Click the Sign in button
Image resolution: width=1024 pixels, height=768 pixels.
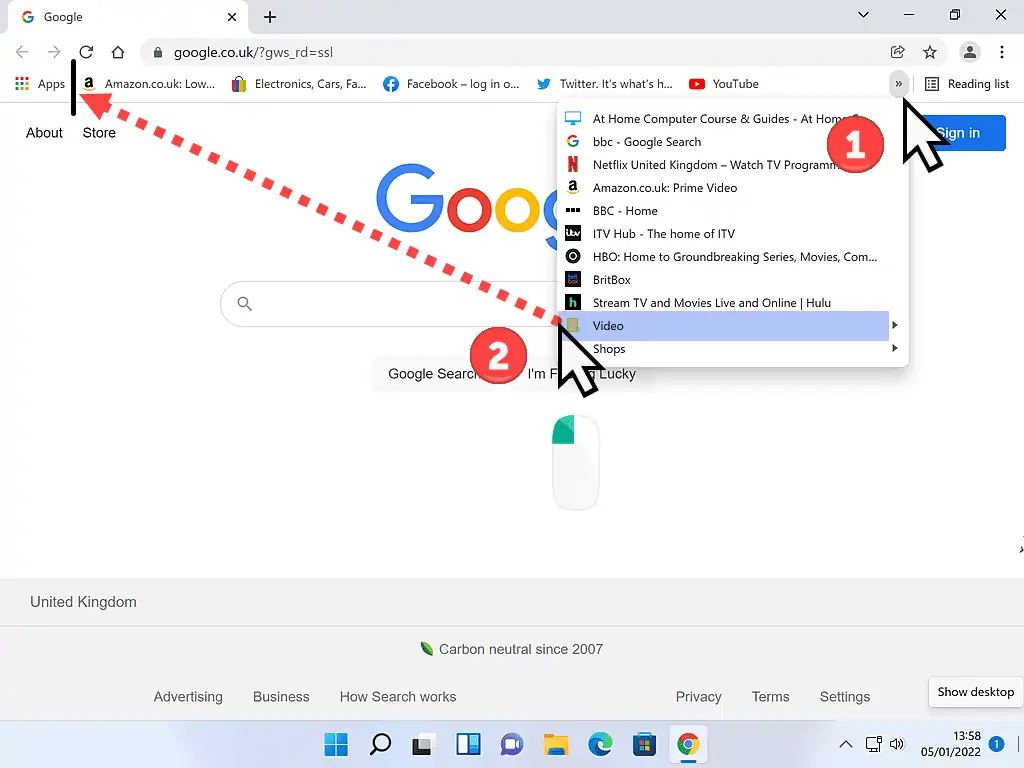pos(958,132)
